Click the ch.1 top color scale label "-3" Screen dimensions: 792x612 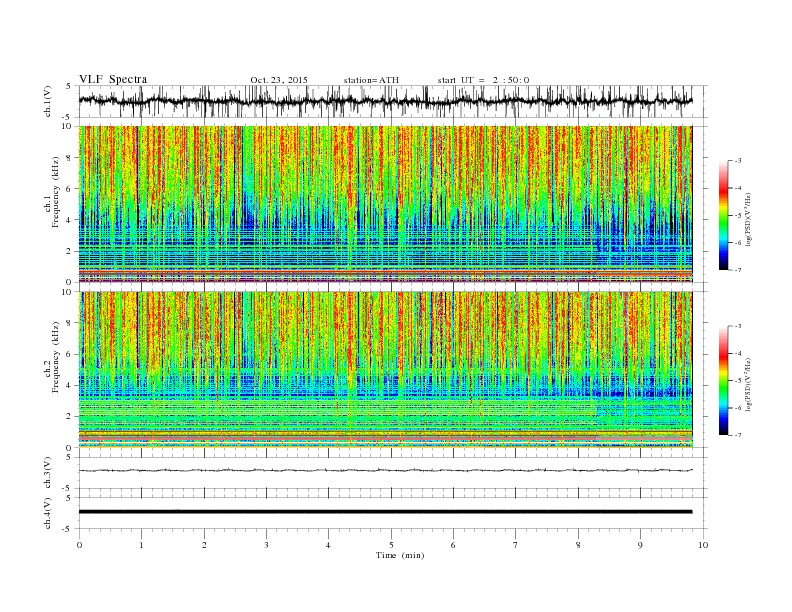click(x=738, y=161)
